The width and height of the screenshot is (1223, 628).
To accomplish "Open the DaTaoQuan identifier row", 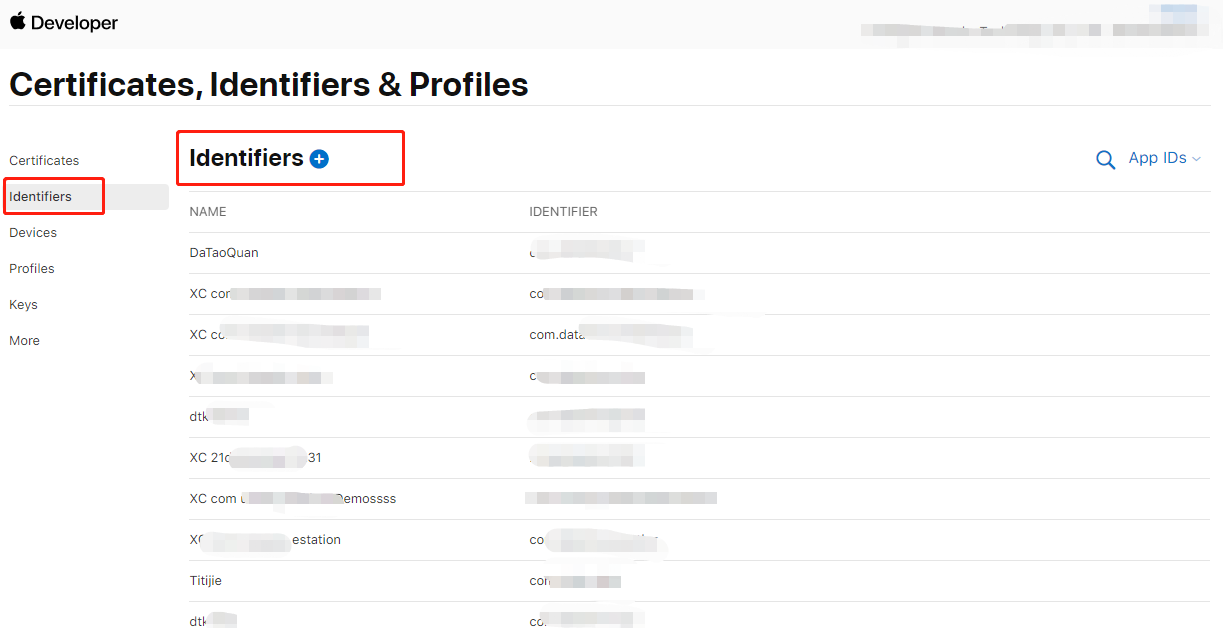I will click(699, 253).
